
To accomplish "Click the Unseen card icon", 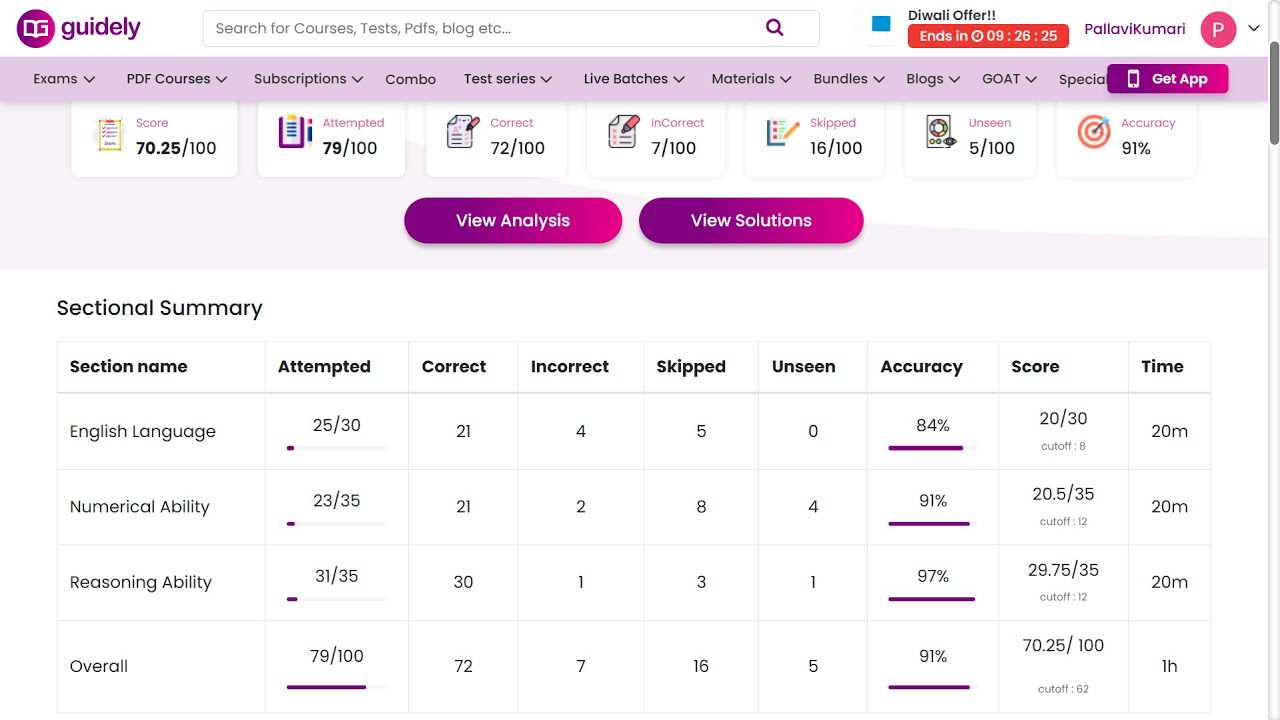I will pos(941,132).
